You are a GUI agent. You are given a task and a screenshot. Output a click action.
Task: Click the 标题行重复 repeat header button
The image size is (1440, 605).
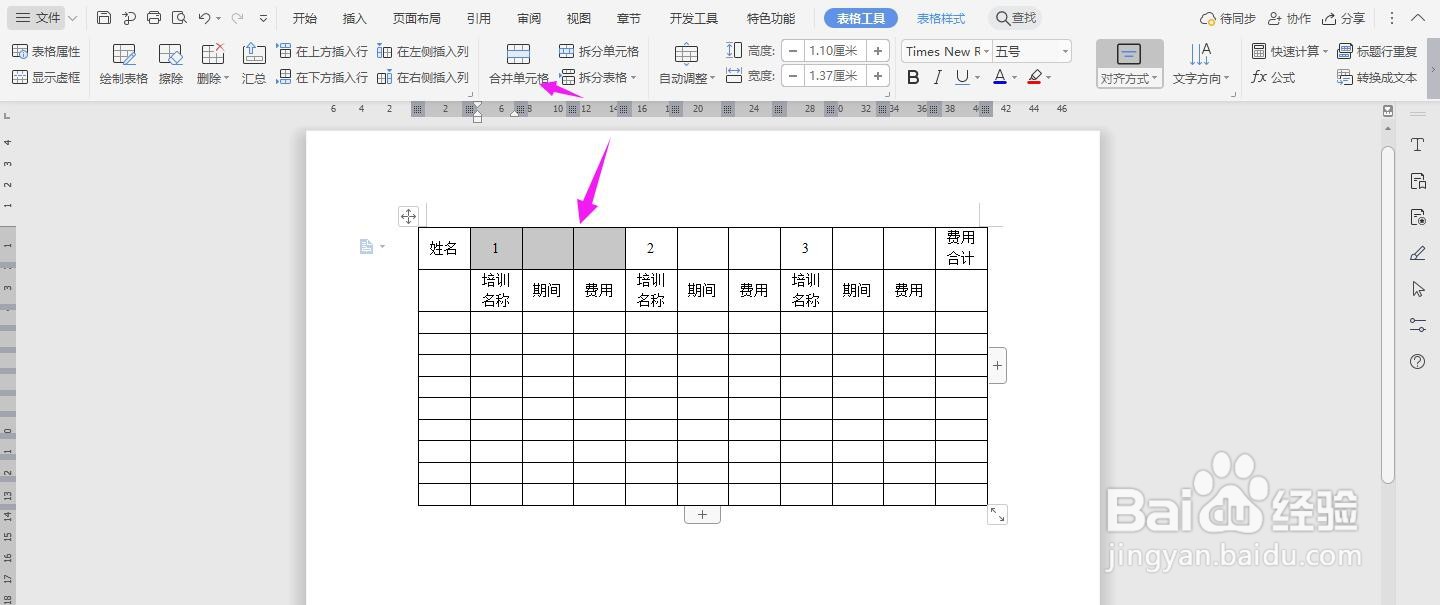(1377, 50)
